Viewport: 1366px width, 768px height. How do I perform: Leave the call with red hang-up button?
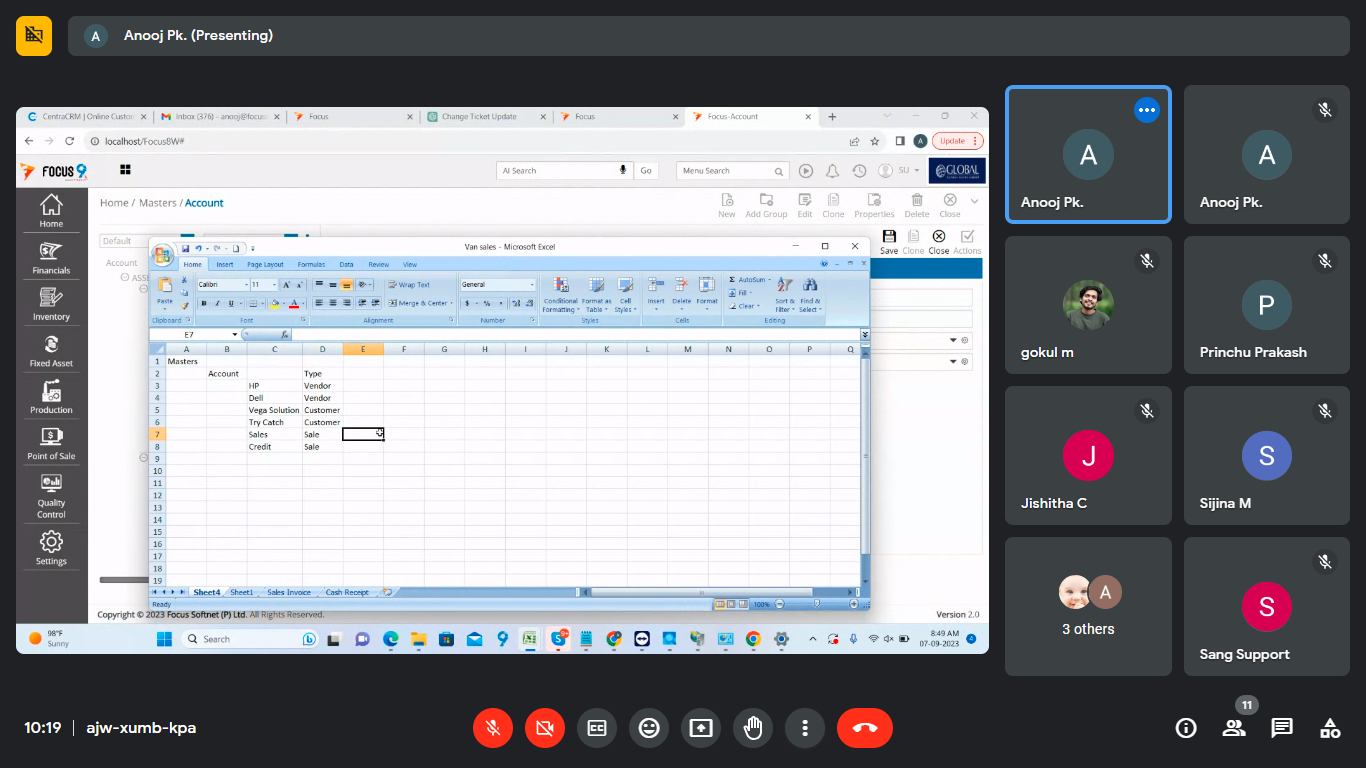(865, 728)
